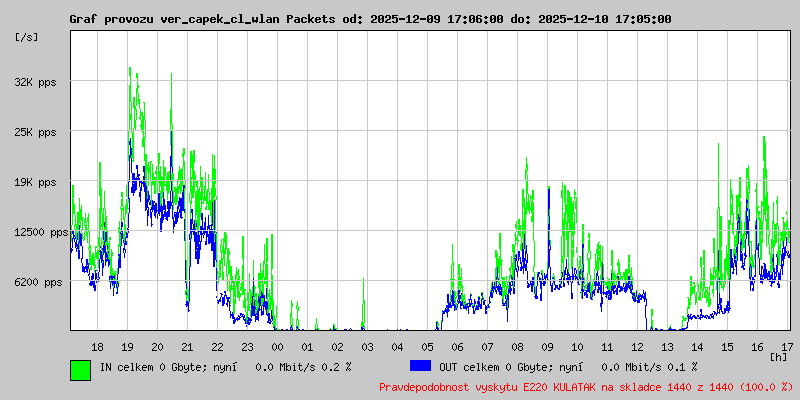Click hour label '19' on time axis
Screen dimensions: 800x400
128,348
